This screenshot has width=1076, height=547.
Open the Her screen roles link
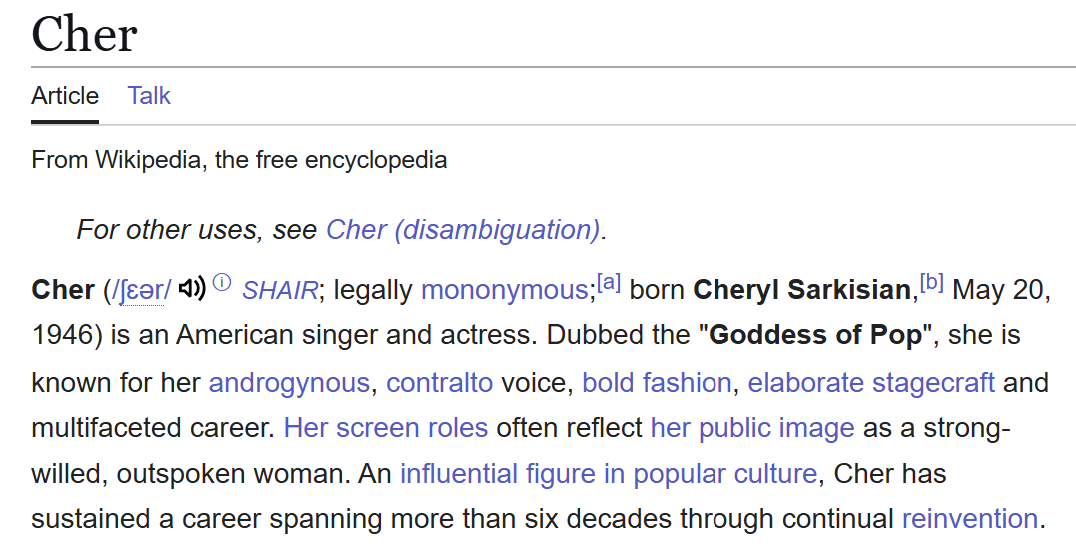[386, 428]
